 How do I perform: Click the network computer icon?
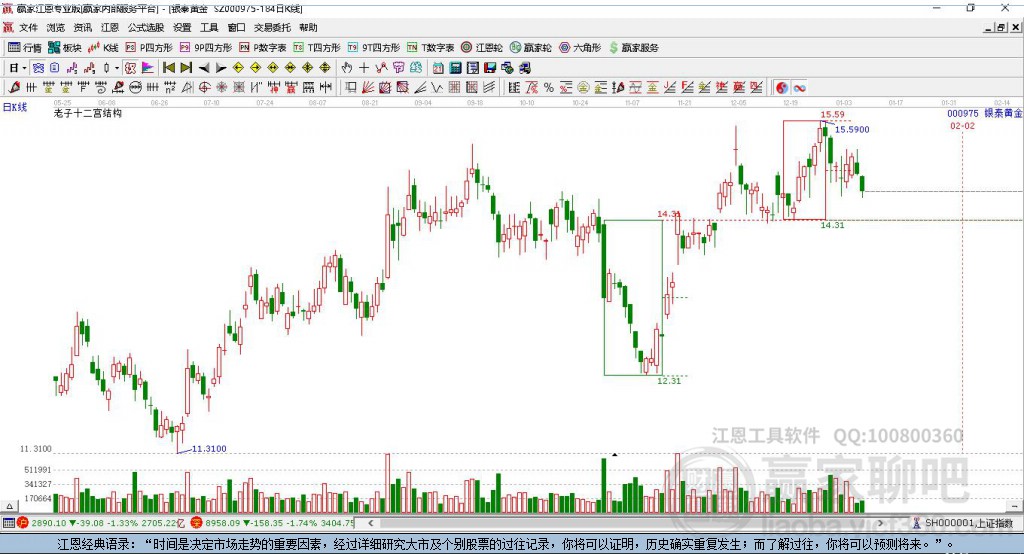coord(524,68)
